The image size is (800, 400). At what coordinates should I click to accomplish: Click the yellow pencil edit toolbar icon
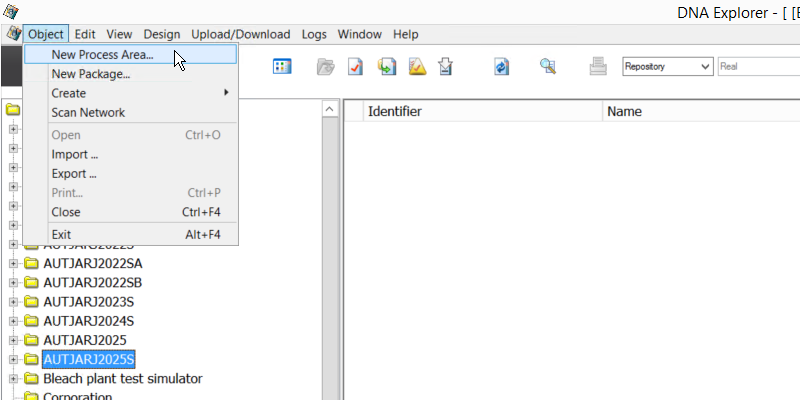coord(417,67)
